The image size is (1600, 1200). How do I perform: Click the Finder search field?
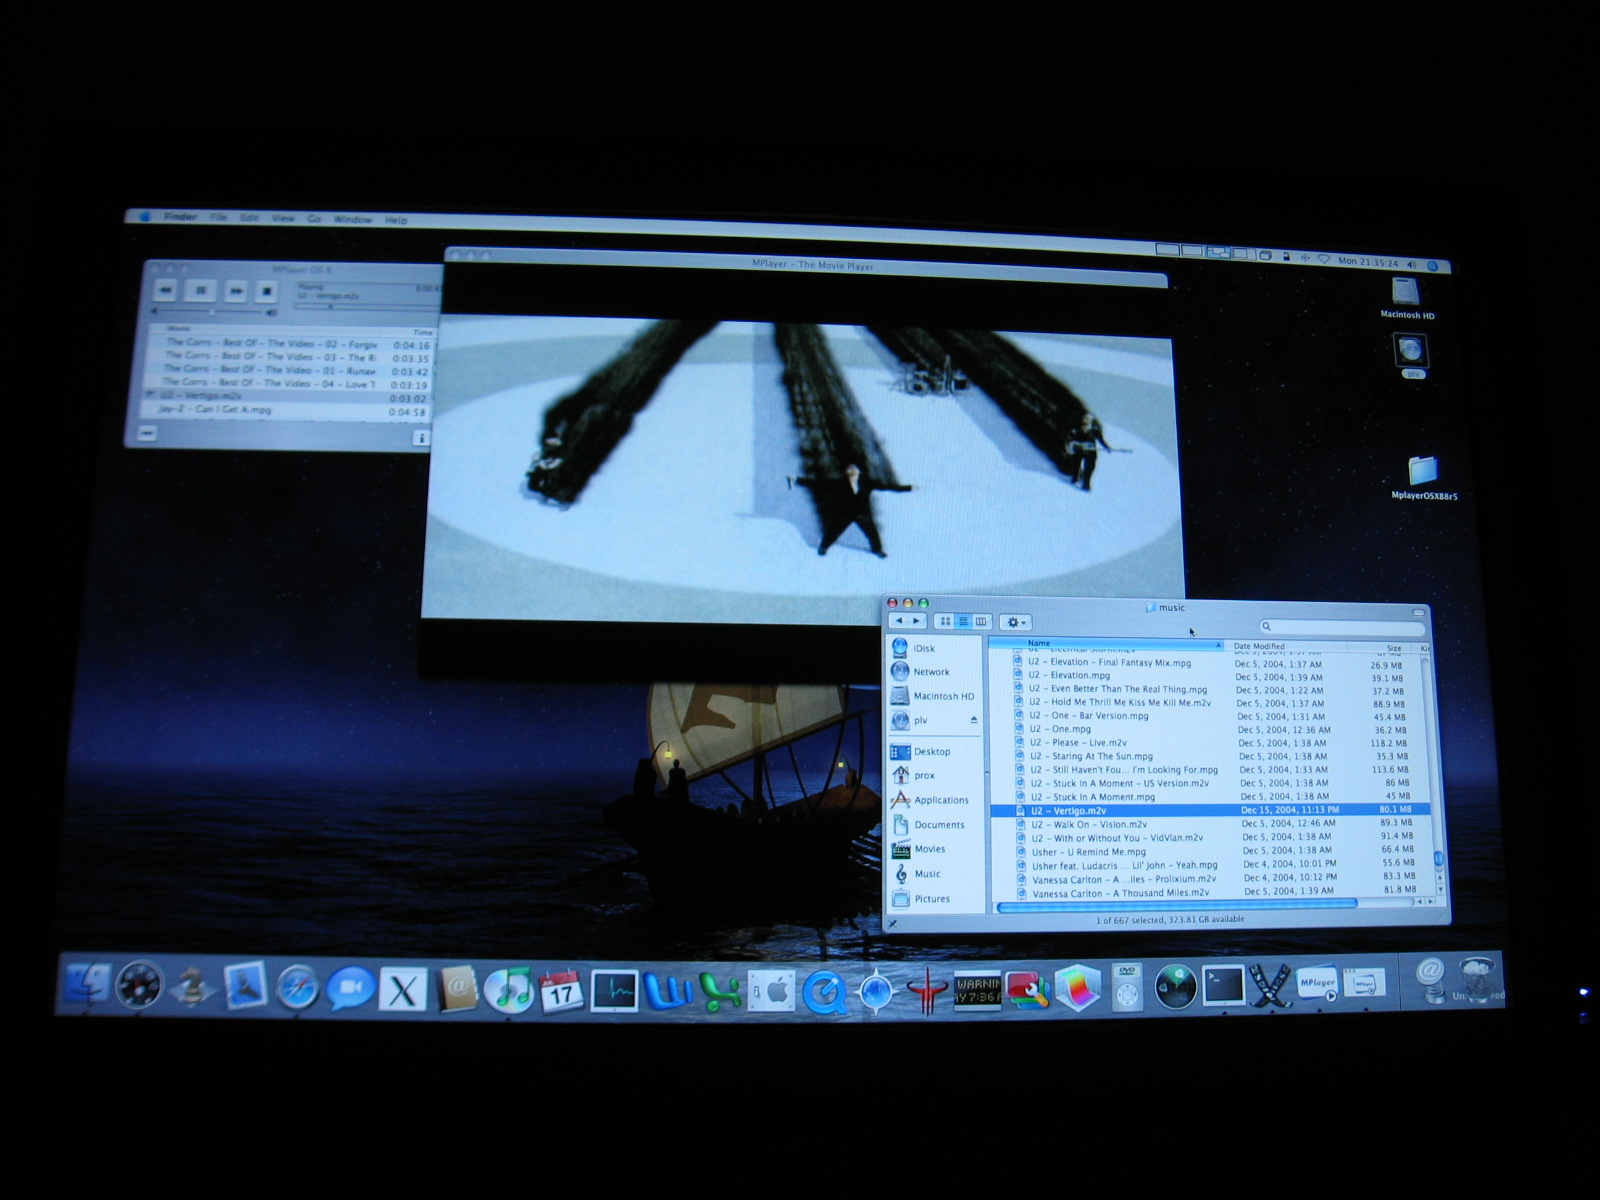[1342, 627]
